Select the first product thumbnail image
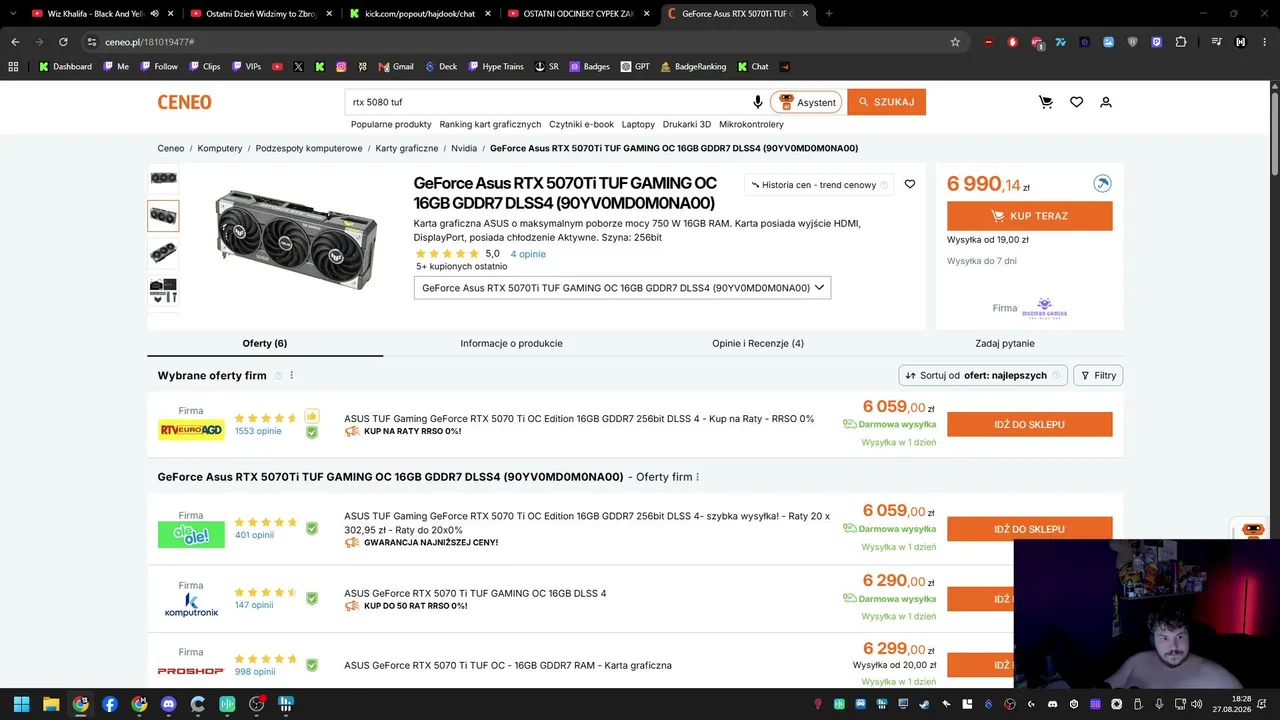 click(163, 178)
